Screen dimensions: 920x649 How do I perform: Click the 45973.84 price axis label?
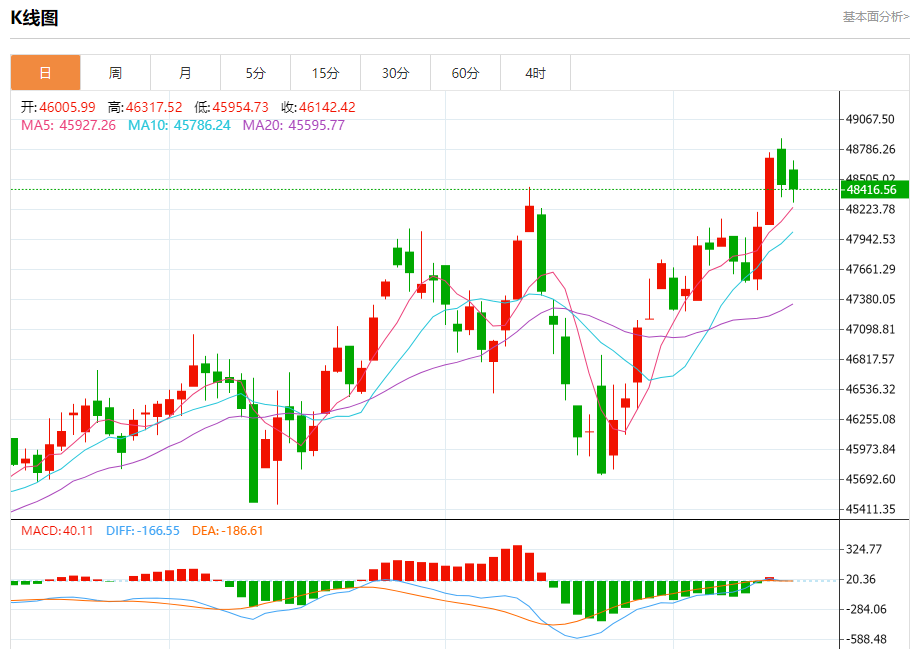coord(870,449)
